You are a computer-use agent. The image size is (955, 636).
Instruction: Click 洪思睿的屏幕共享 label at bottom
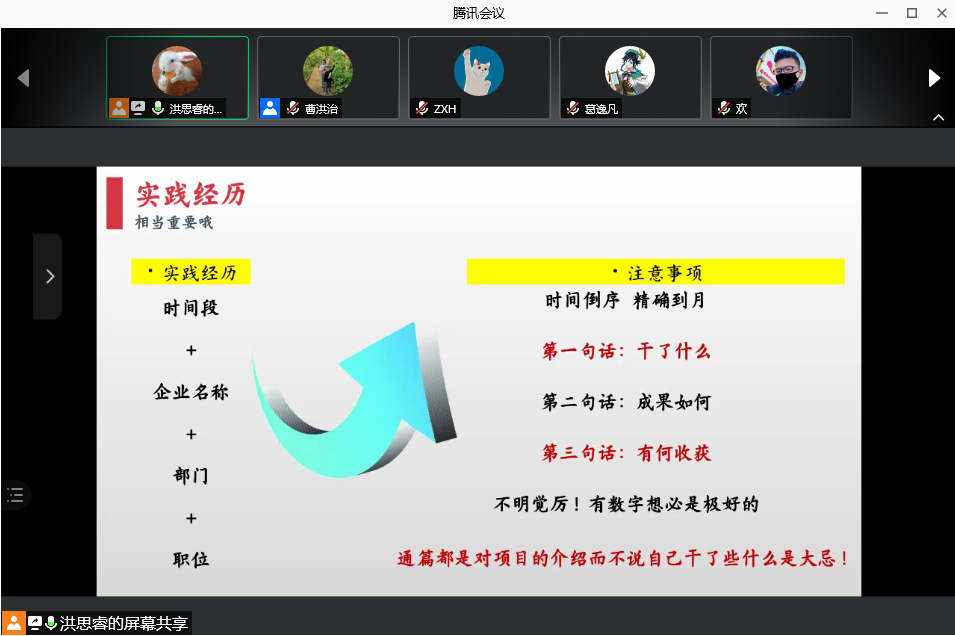point(123,624)
